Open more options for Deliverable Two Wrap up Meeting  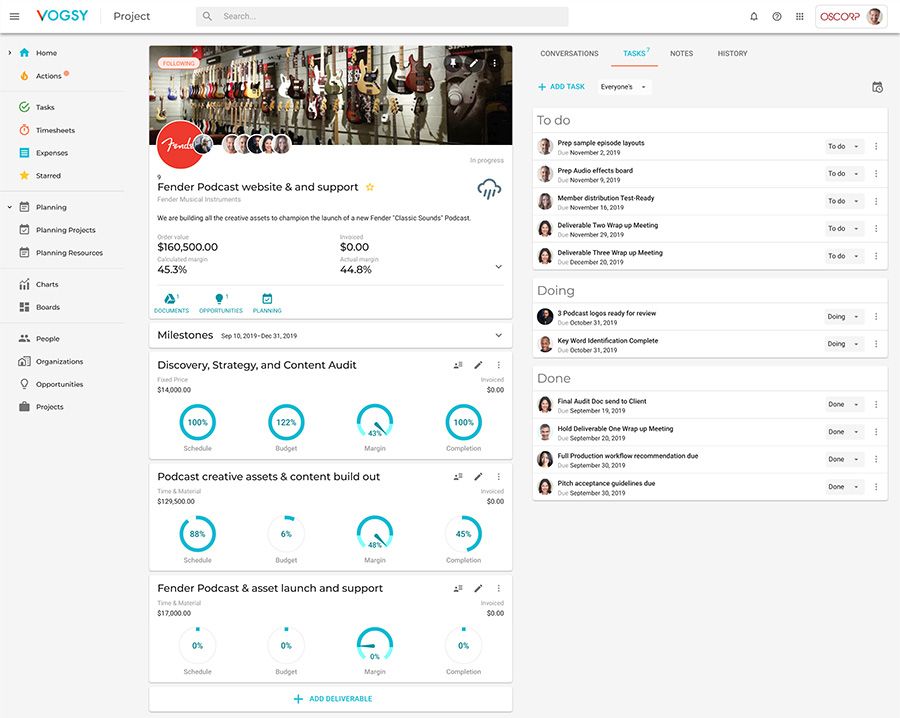(876, 228)
